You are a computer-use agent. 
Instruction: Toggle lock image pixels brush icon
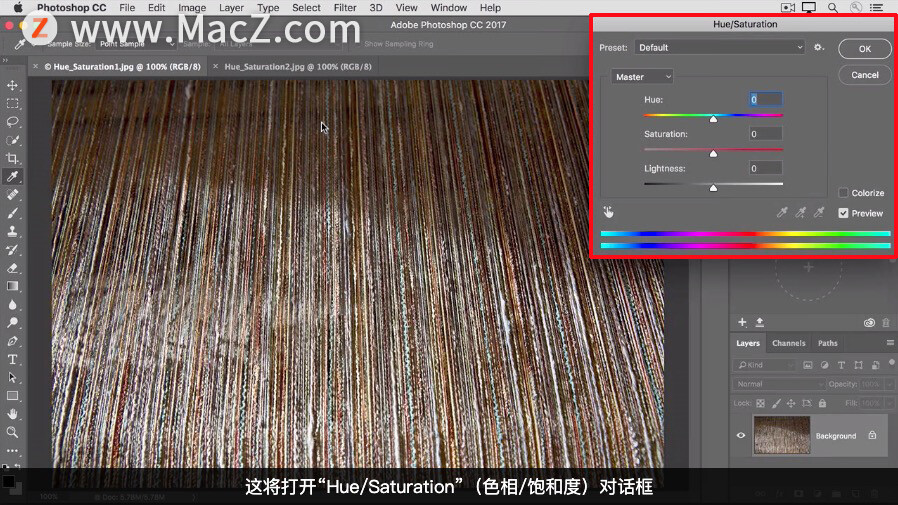[776, 403]
